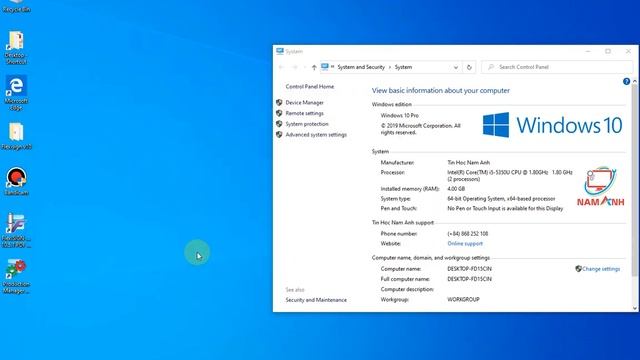Click the System window title icon
Screen dimensions: 640x360
point(280,51)
